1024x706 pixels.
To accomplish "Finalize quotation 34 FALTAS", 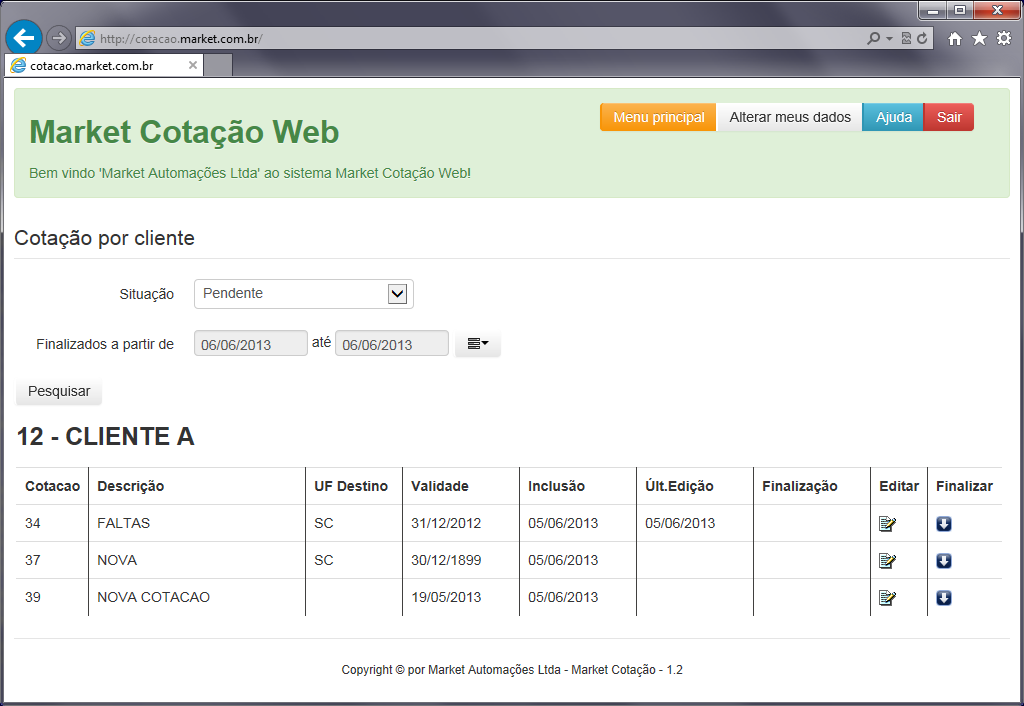I will pos(944,524).
